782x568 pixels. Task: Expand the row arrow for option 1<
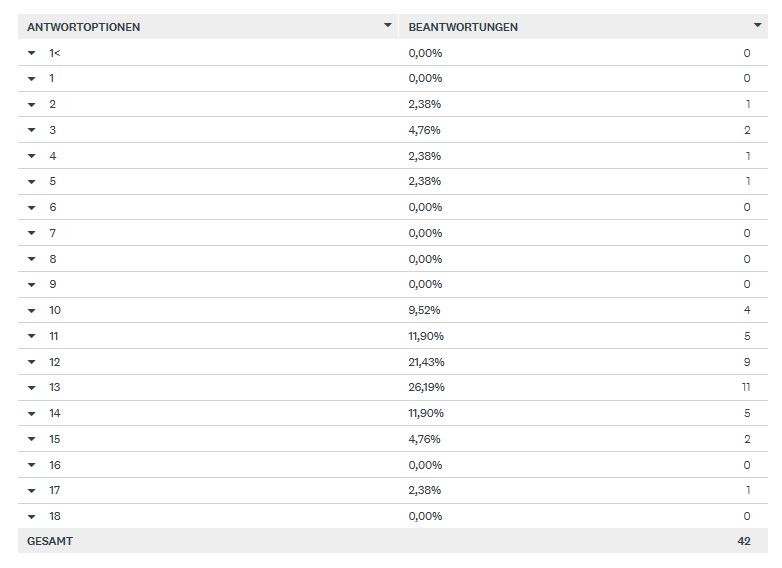(x=32, y=53)
